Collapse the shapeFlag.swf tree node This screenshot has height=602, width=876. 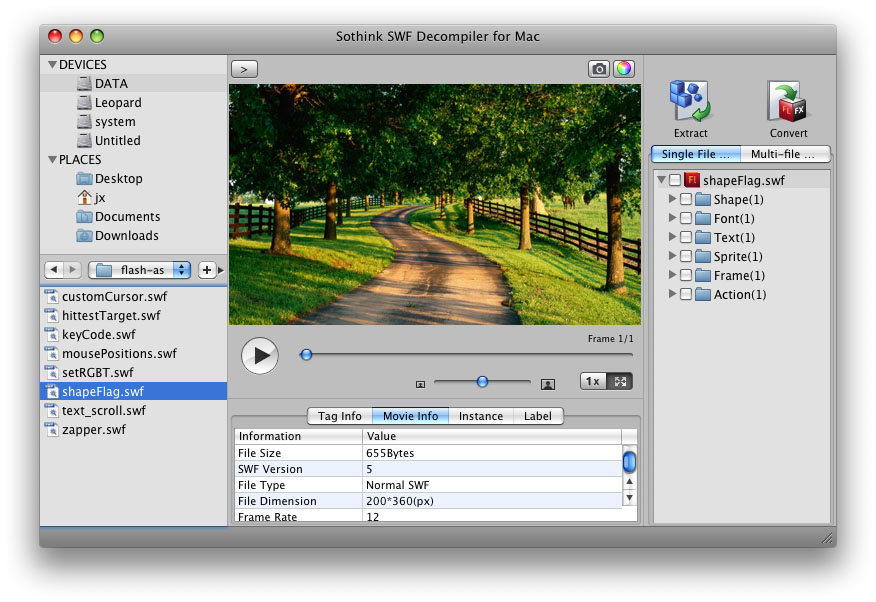(x=661, y=180)
